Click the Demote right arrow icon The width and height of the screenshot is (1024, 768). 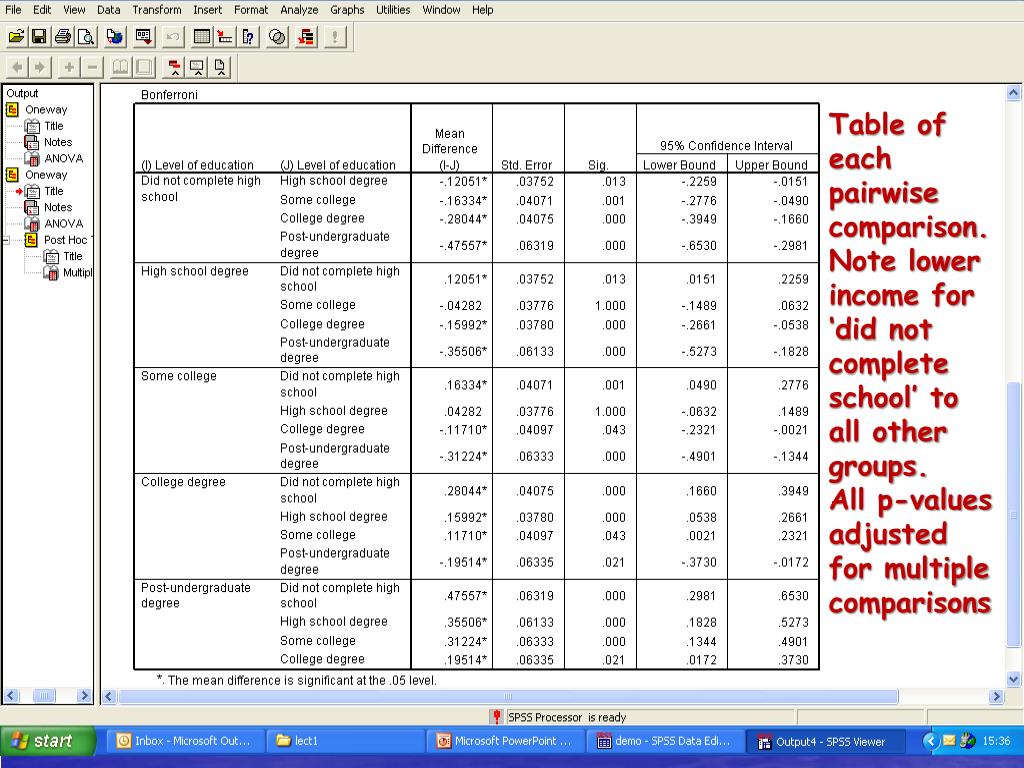(40, 67)
